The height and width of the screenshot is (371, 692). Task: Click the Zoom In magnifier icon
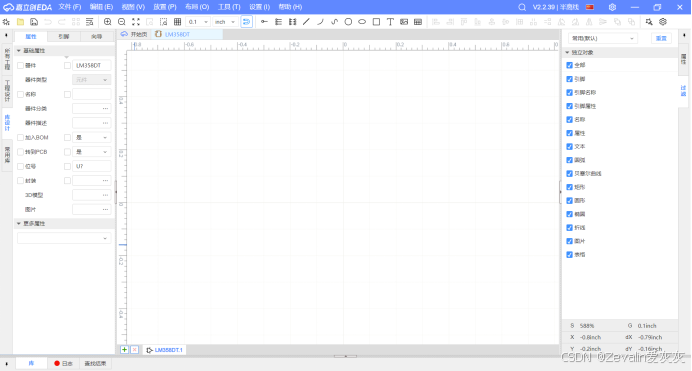(x=108, y=22)
